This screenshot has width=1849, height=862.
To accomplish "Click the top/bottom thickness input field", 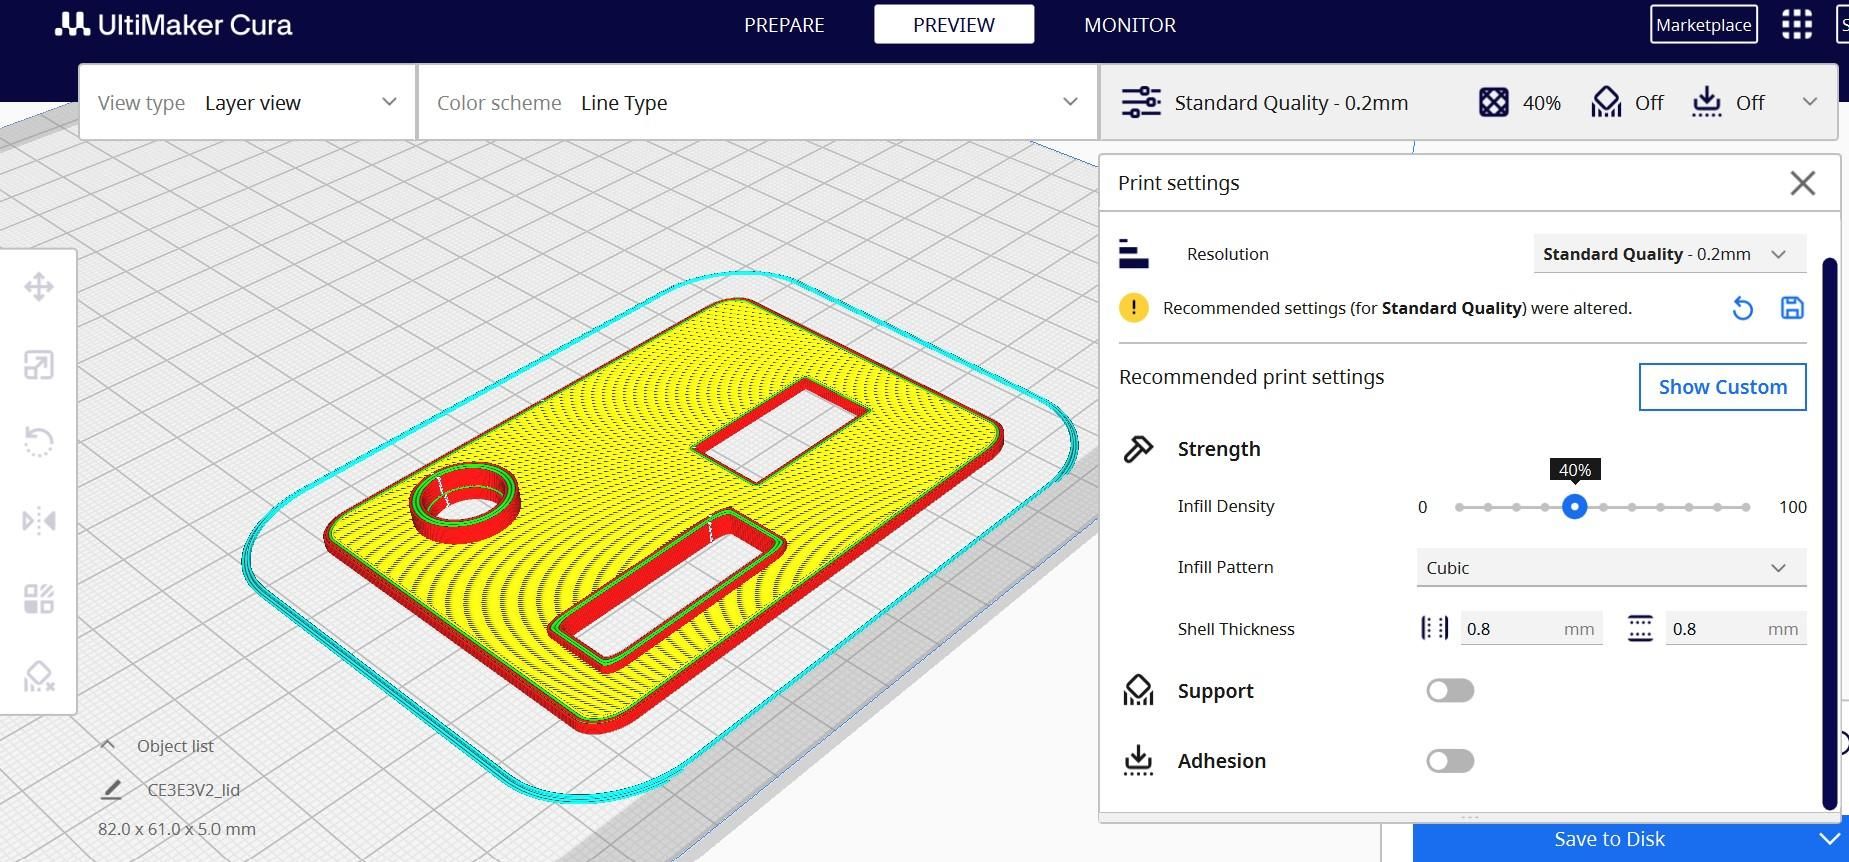I will coord(1736,628).
